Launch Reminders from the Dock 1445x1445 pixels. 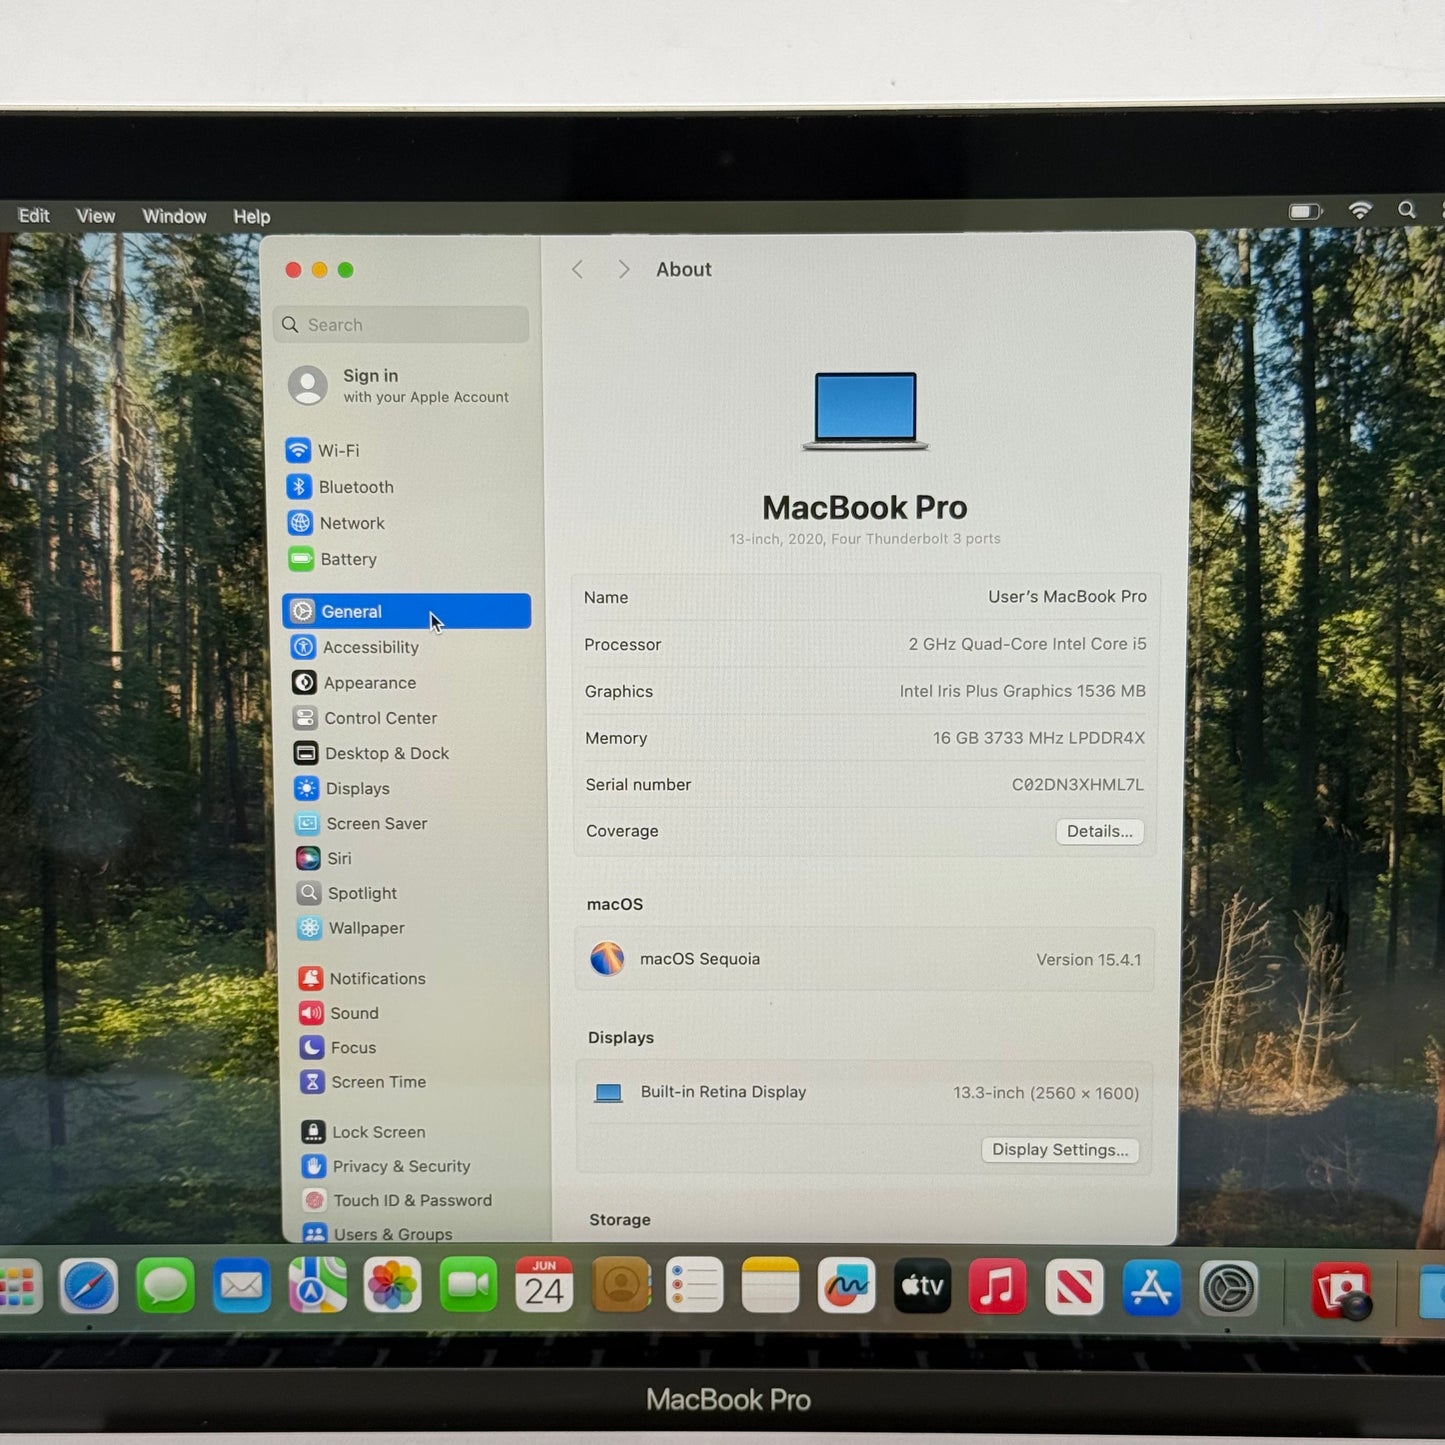tap(695, 1286)
